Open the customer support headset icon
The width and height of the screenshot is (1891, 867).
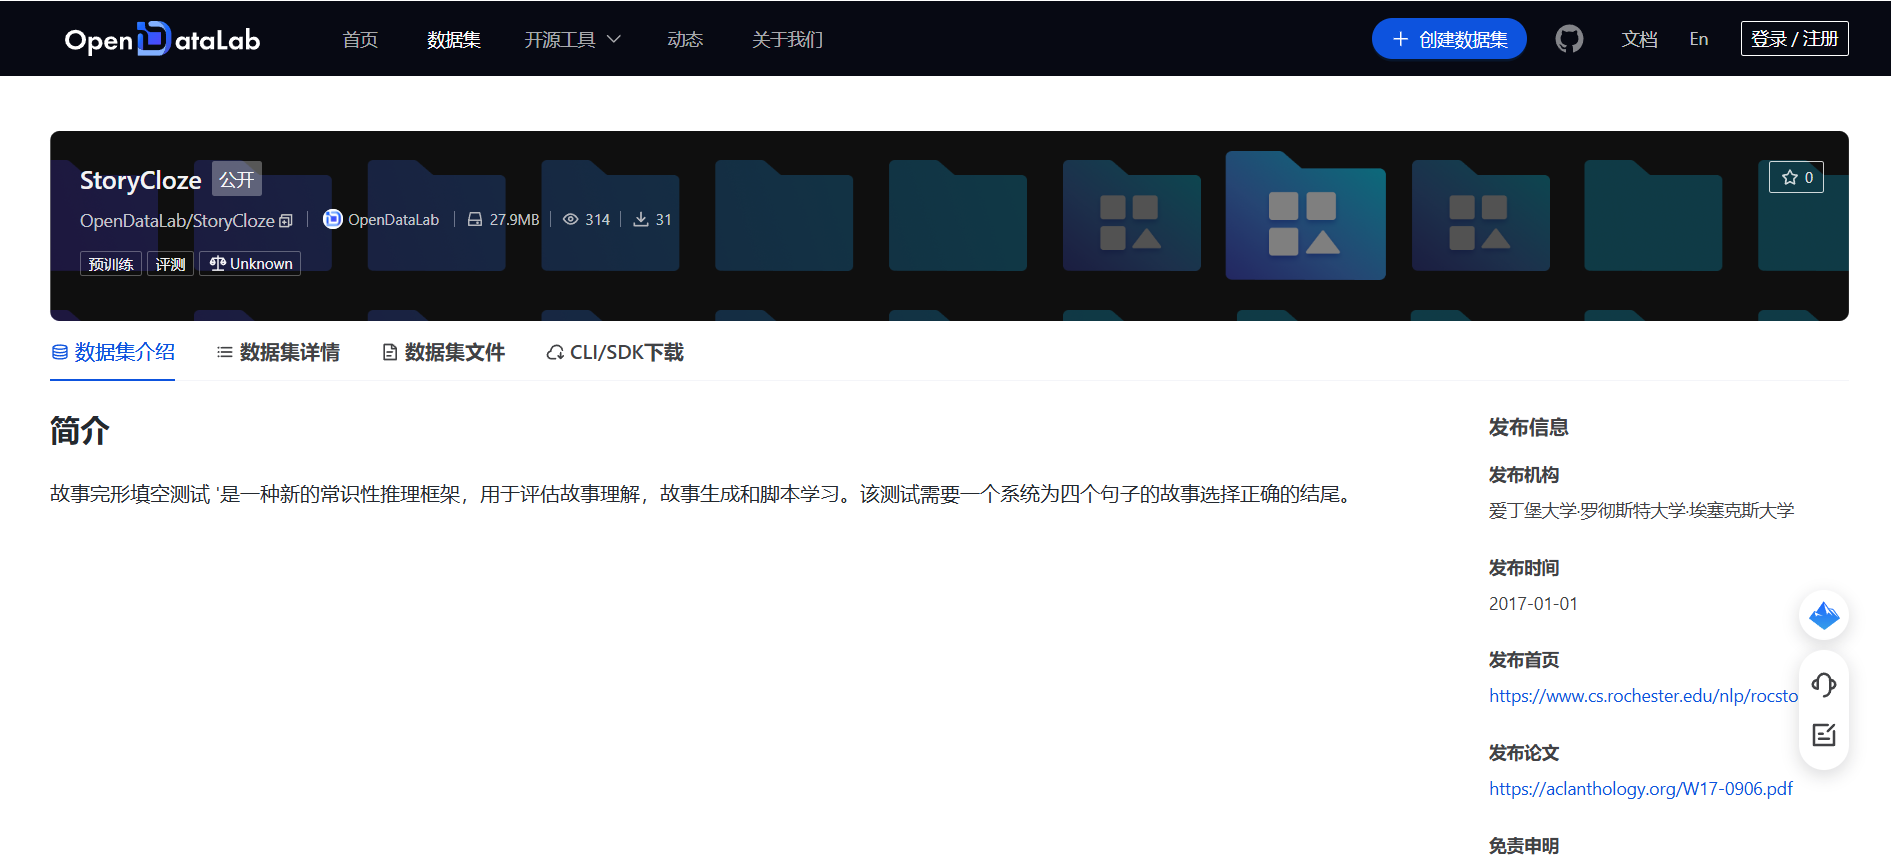pos(1824,685)
